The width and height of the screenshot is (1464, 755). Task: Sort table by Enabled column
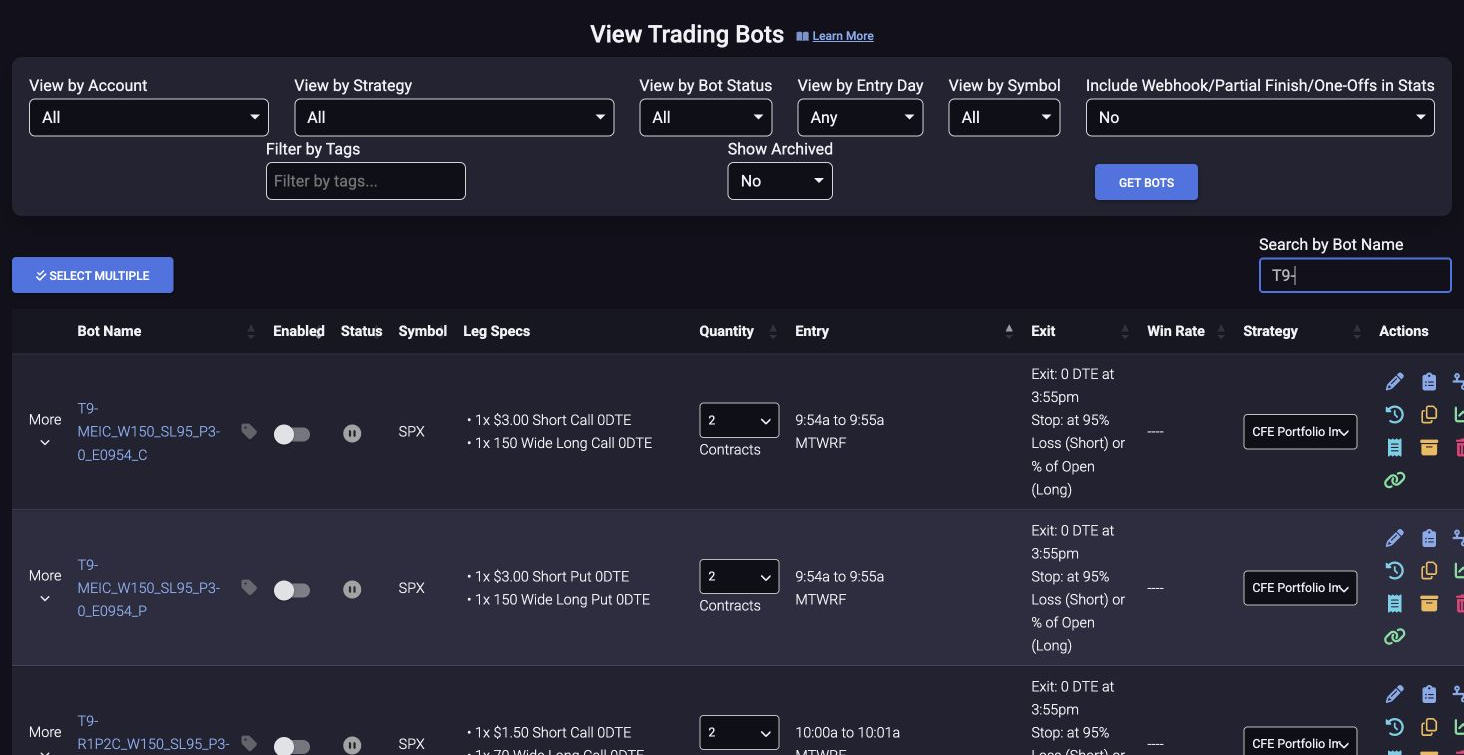pos(299,331)
